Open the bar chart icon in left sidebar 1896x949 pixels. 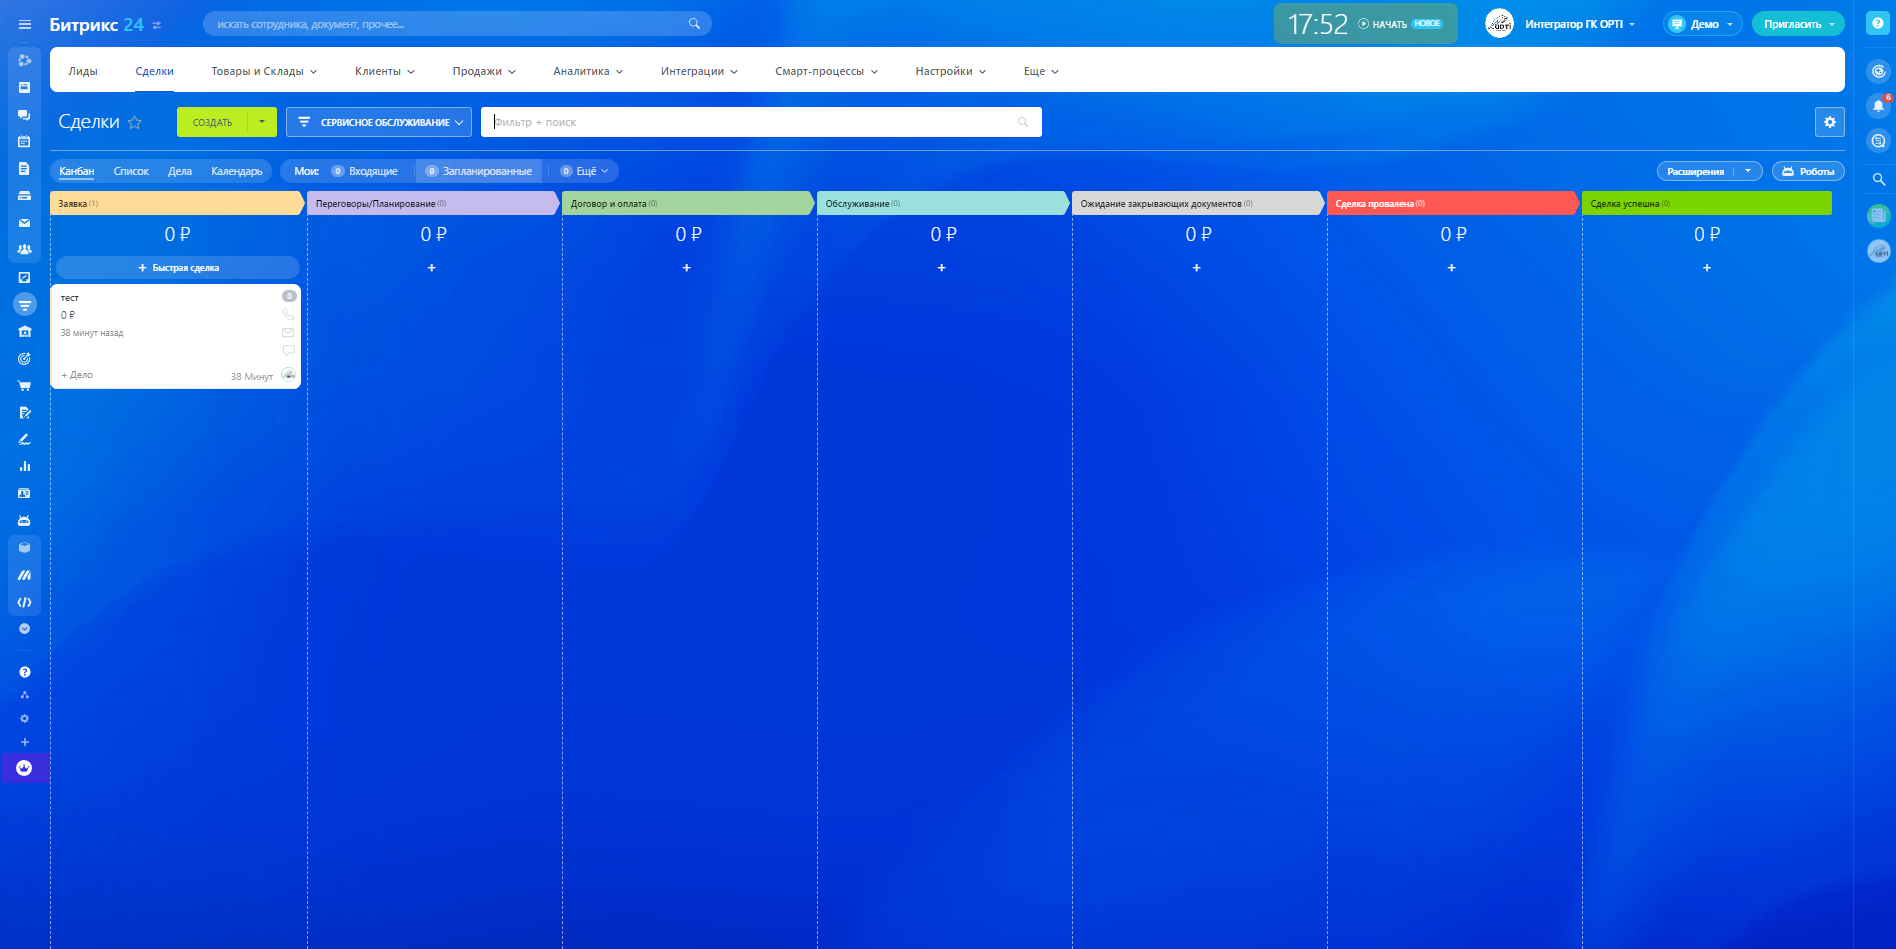pyautogui.click(x=24, y=466)
